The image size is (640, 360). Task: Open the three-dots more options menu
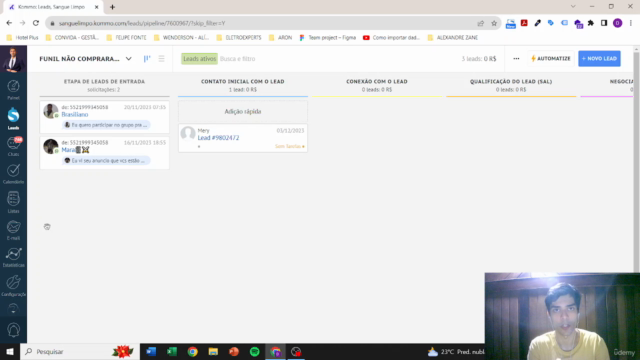coord(516,59)
